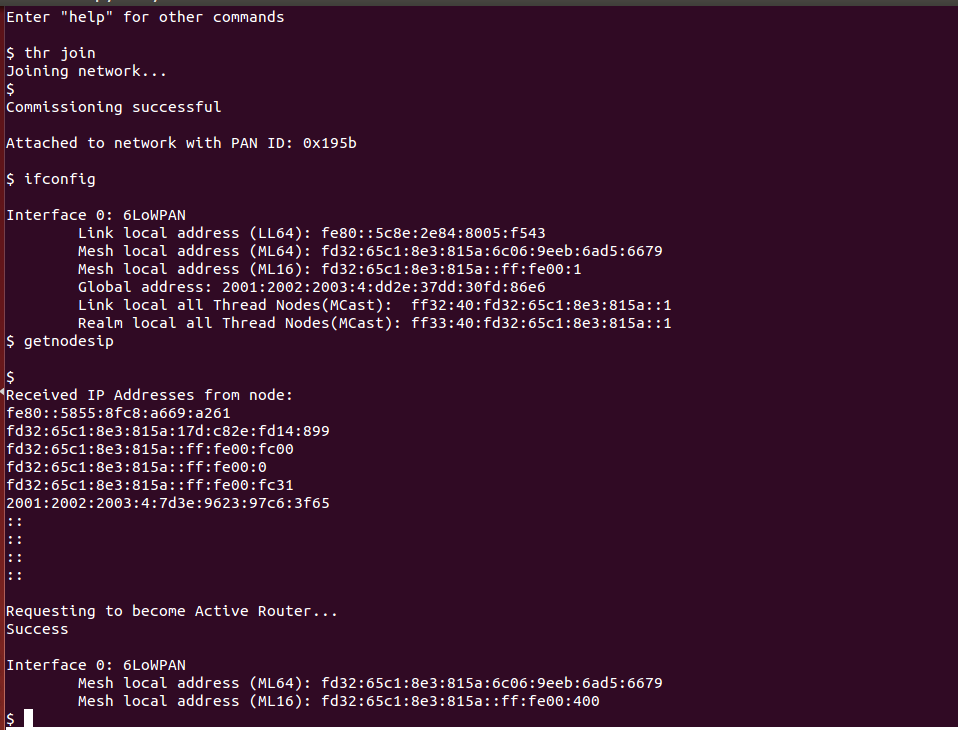
Task: Click the "ifconfig" command text
Action: click(60, 179)
